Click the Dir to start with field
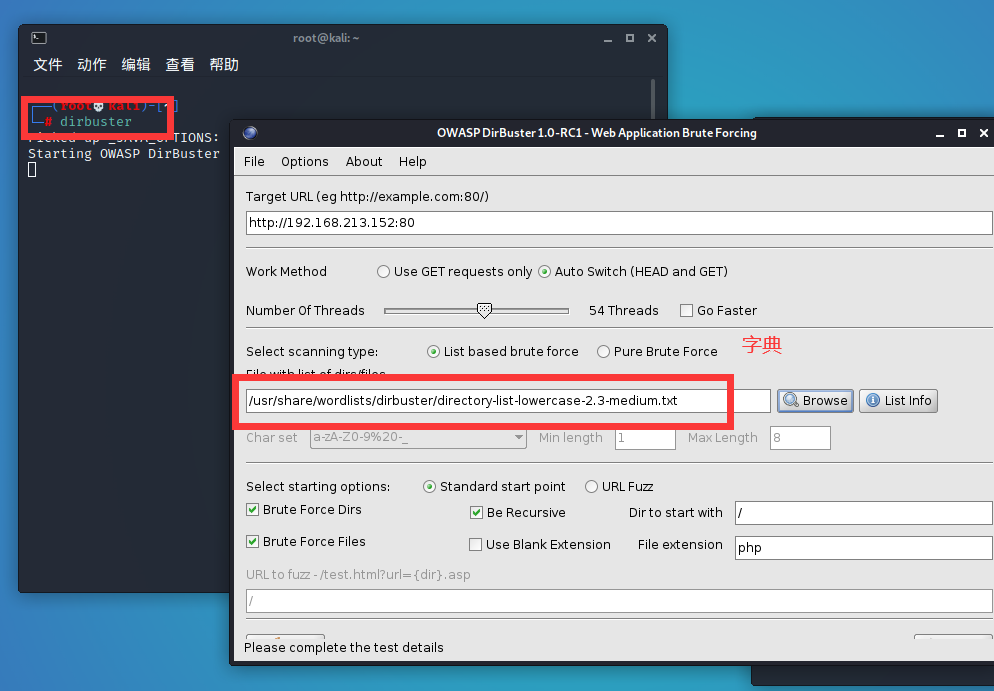 863,513
